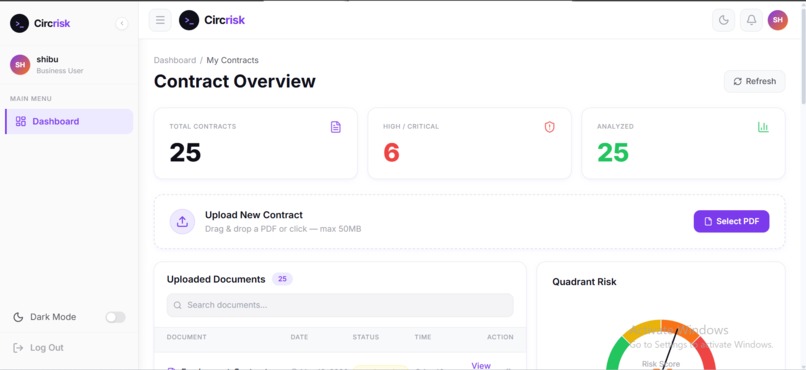806x370 pixels.
Task: Click the ACTION column header
Action: 500,337
